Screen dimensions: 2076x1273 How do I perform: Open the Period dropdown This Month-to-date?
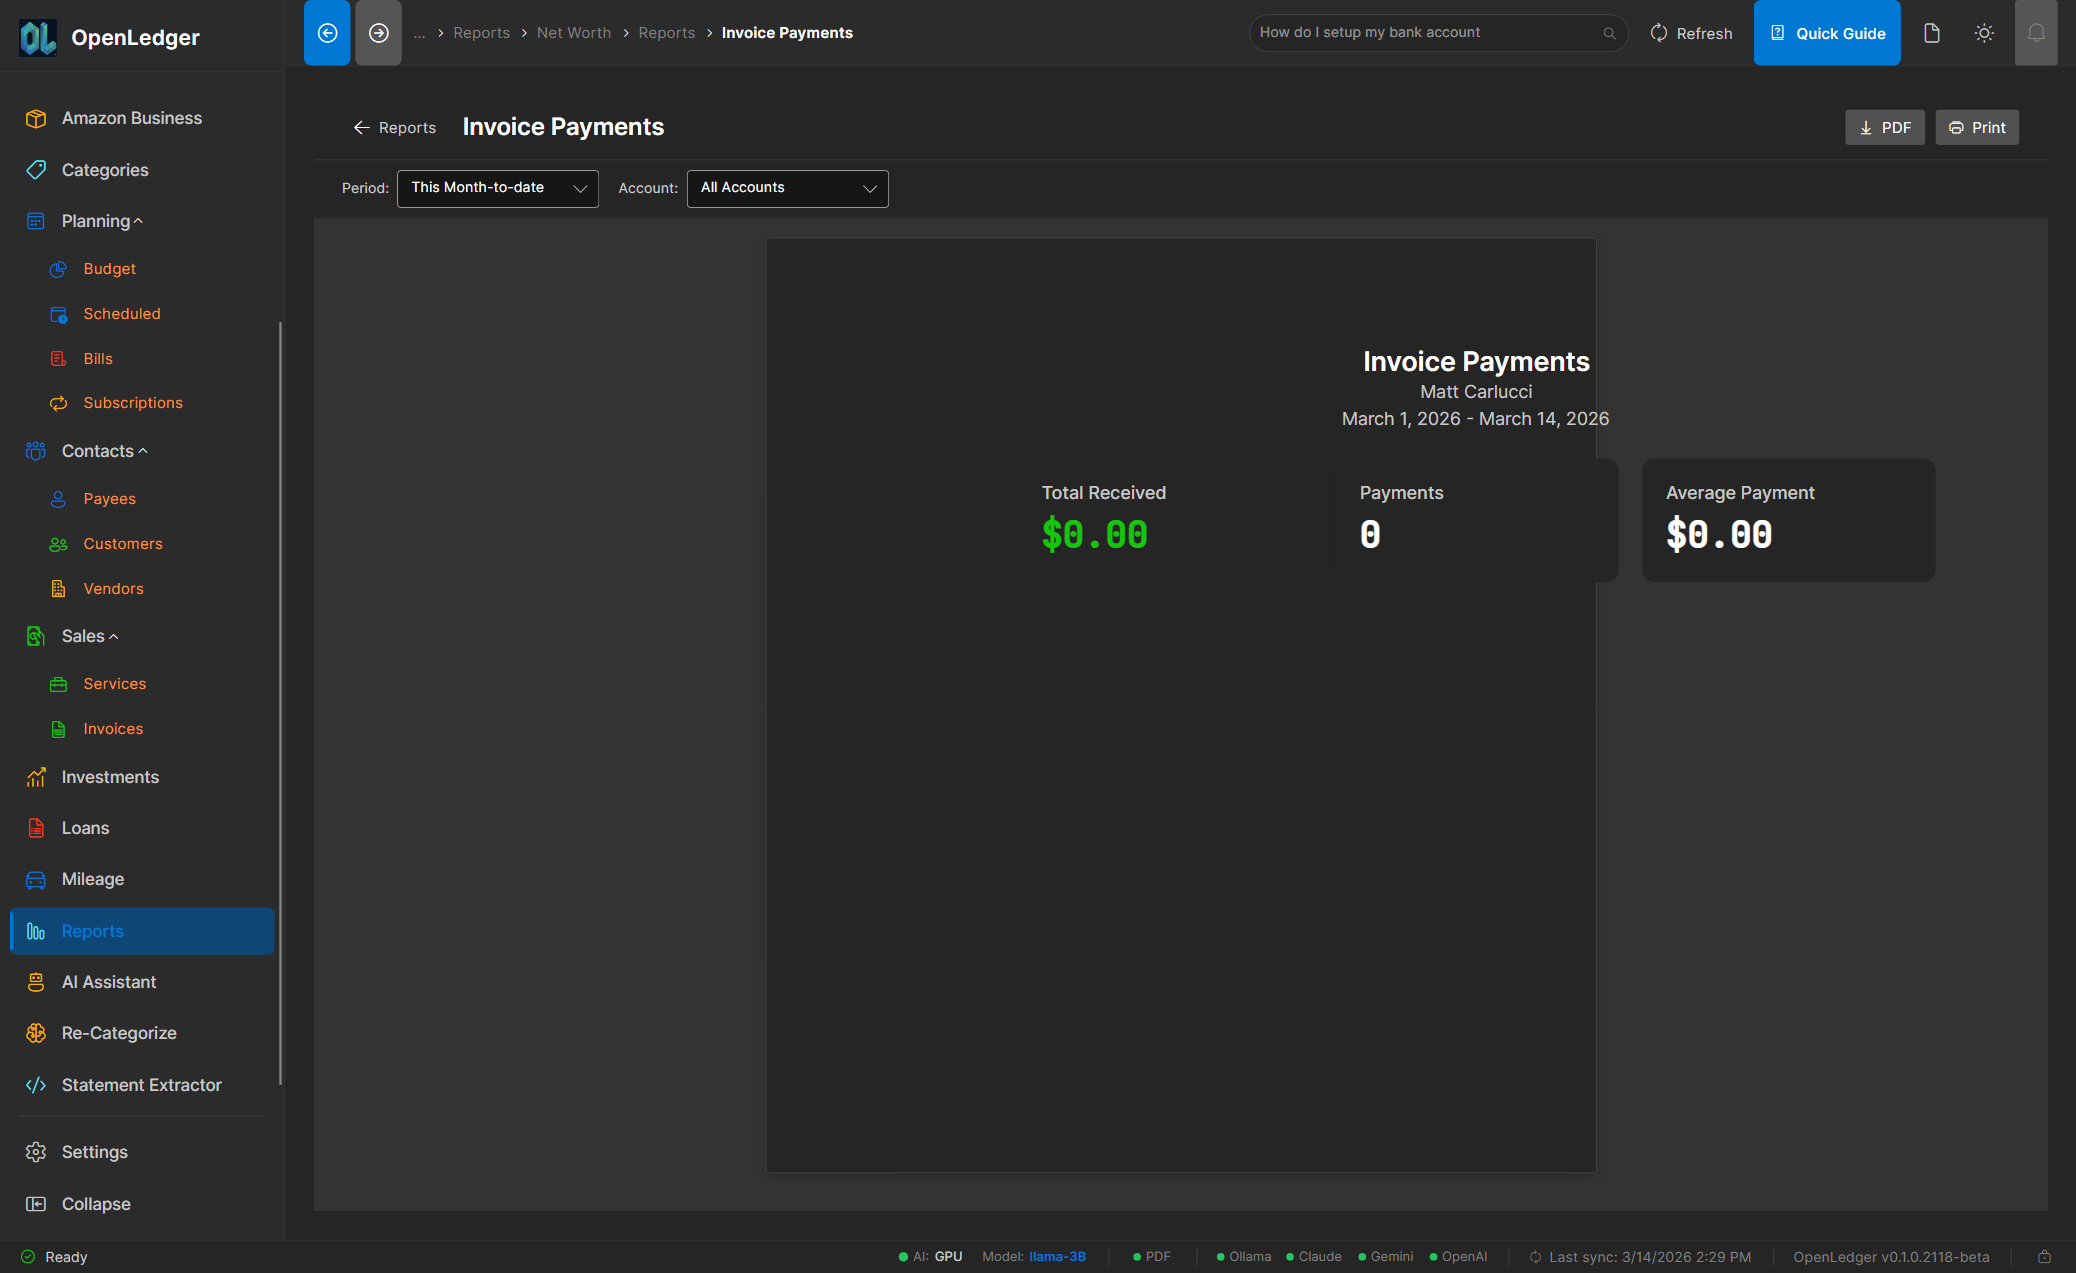coord(497,188)
